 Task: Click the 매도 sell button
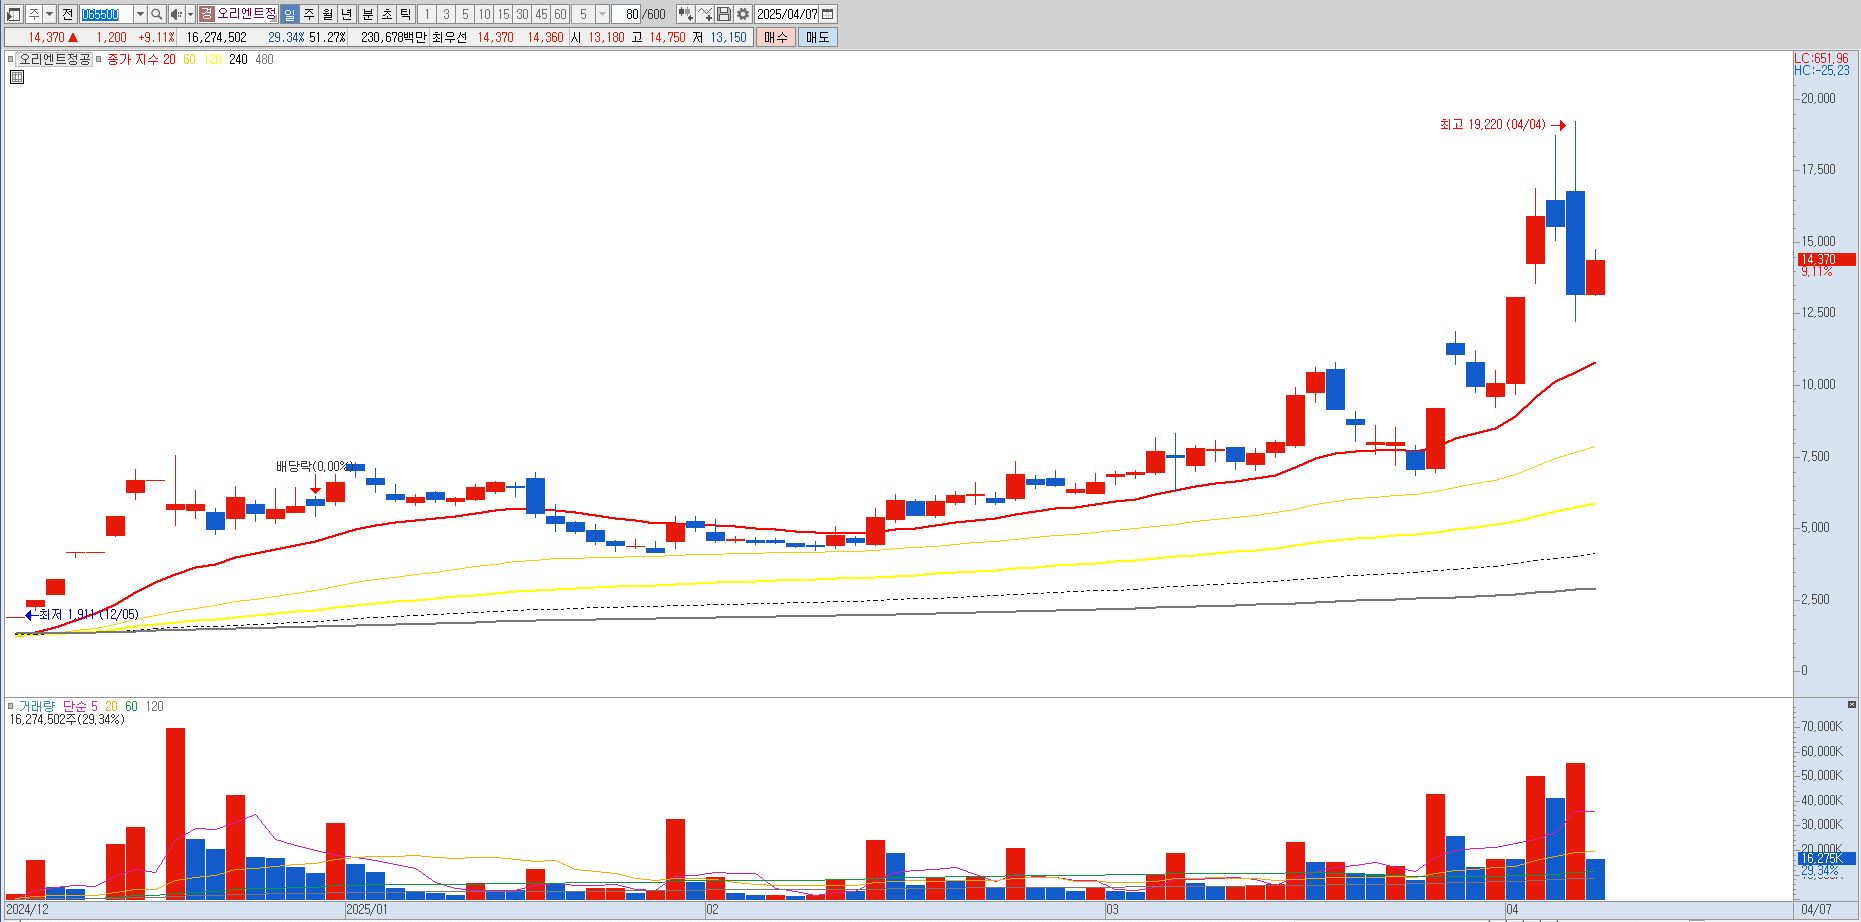click(818, 37)
